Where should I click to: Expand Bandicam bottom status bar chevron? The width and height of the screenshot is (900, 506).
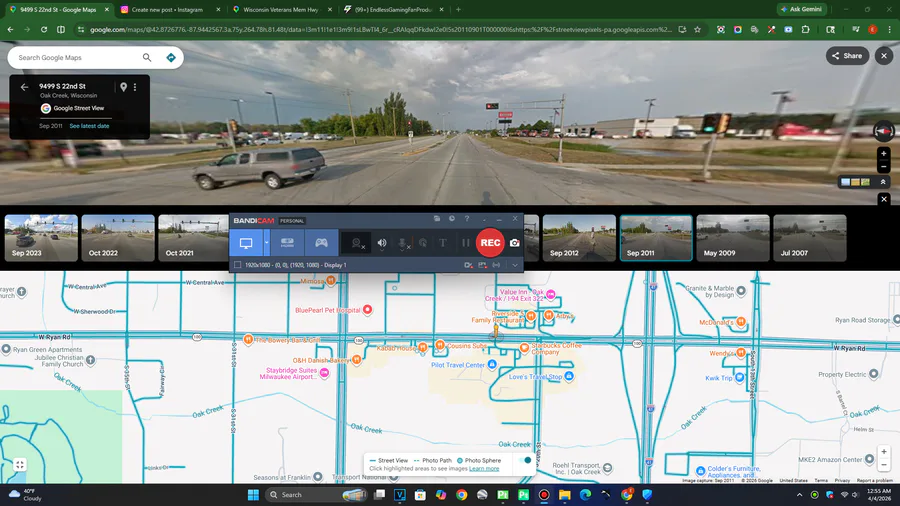pos(515,265)
